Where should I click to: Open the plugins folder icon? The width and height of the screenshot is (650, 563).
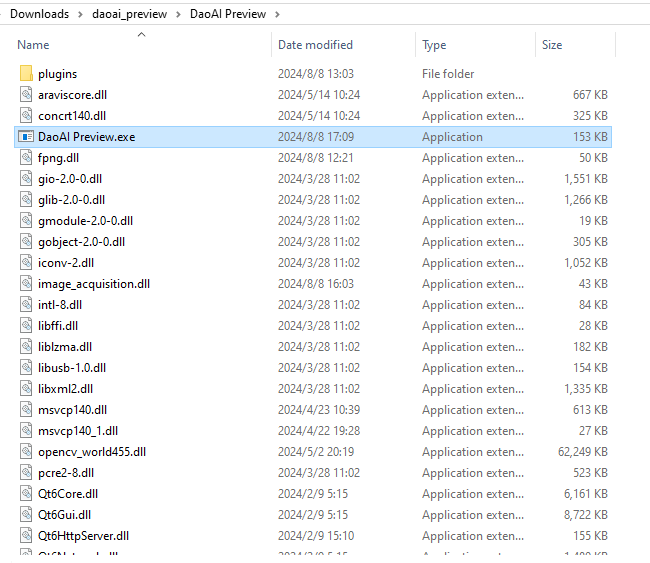coord(26,73)
